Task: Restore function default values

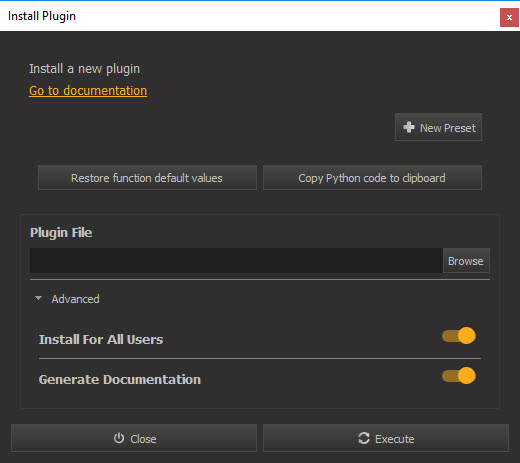Action: click(147, 178)
